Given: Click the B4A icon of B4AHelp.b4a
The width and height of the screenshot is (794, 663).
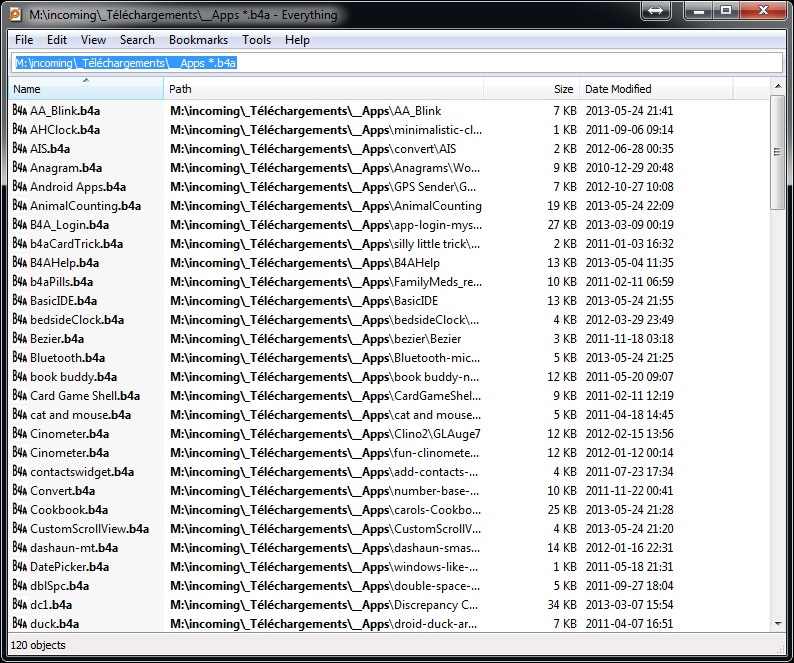Looking at the screenshot, I should click(20, 262).
